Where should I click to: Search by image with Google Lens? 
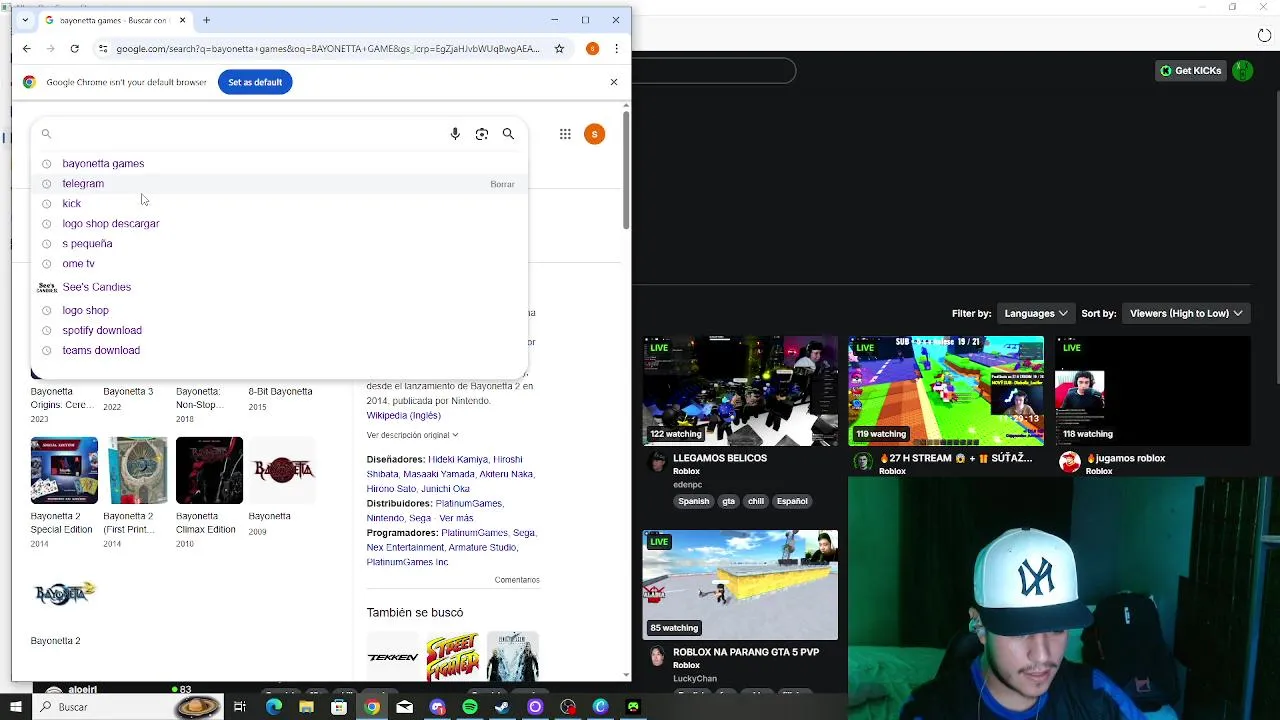coord(482,134)
